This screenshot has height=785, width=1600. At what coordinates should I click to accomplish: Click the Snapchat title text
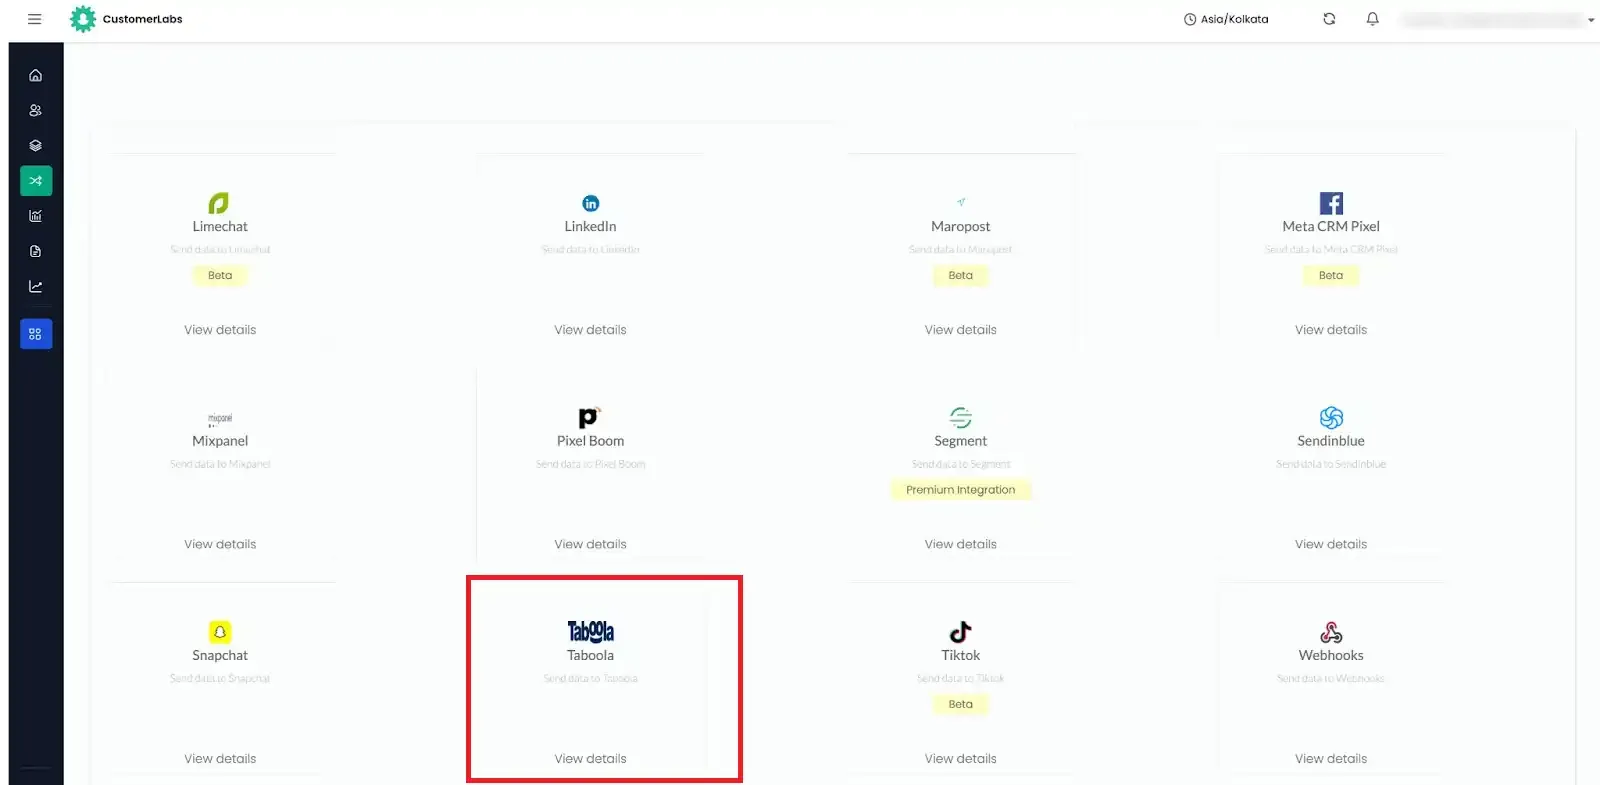[x=220, y=656]
